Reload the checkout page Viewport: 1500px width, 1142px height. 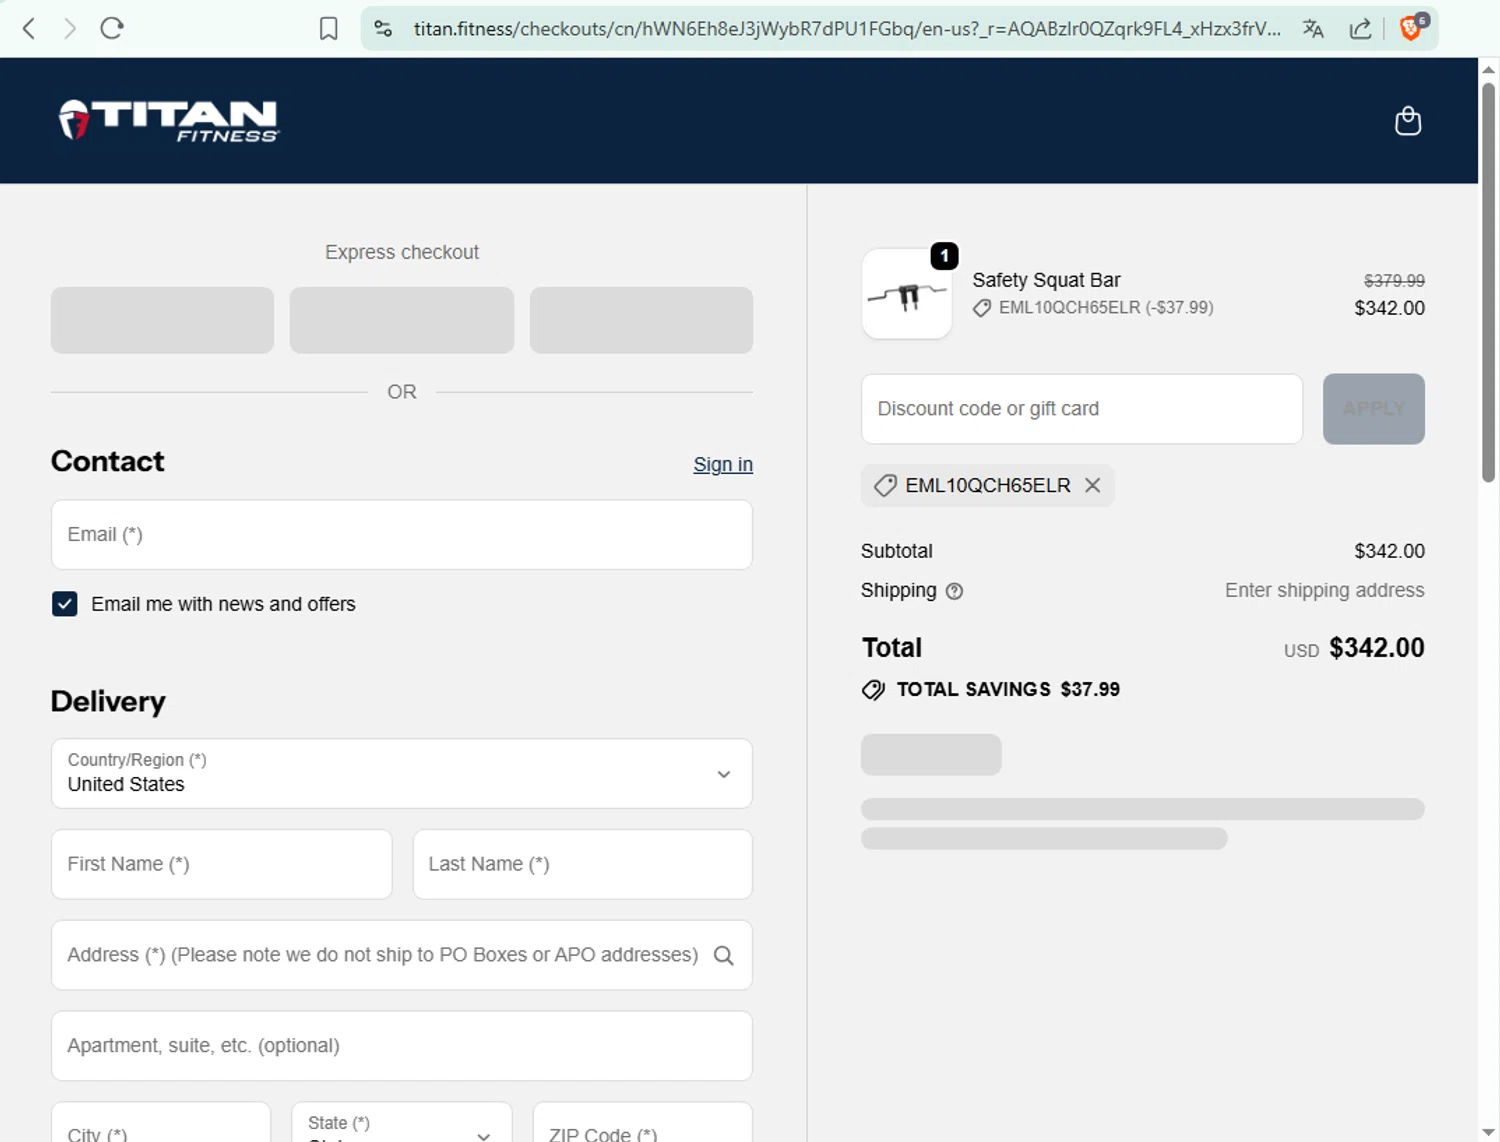pos(112,28)
